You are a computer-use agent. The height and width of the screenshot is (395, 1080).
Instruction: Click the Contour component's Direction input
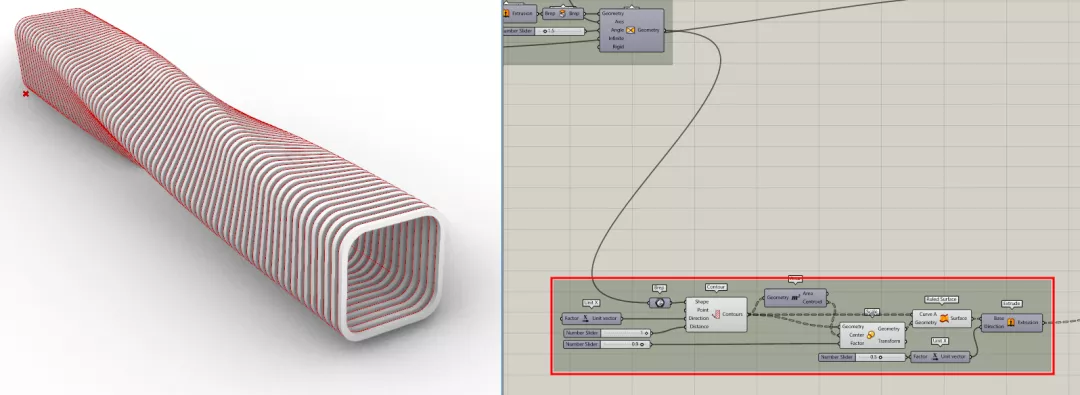699,318
